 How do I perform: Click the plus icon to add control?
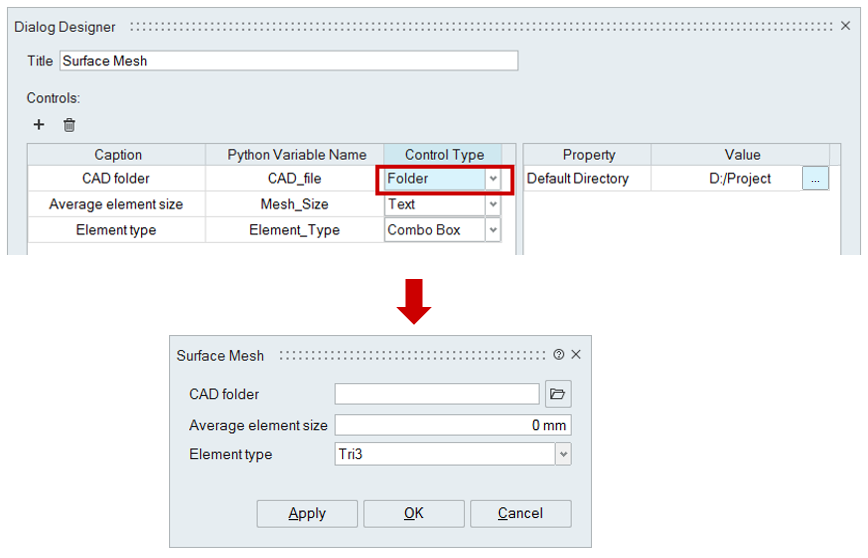tap(39, 125)
